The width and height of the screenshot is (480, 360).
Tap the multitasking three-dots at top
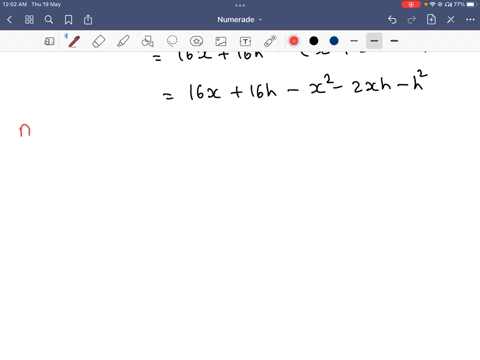[x=240, y=5]
